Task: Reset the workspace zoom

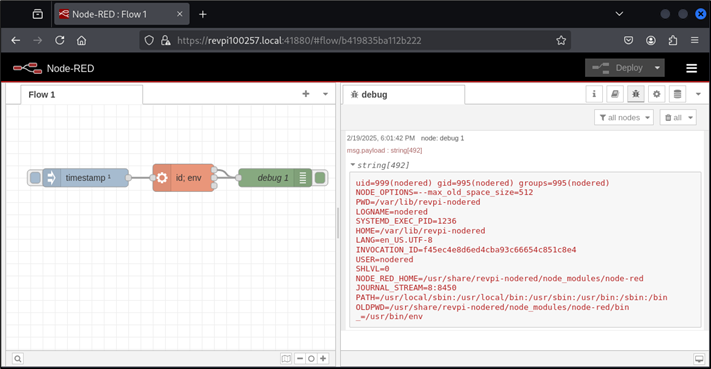Action: [x=311, y=359]
